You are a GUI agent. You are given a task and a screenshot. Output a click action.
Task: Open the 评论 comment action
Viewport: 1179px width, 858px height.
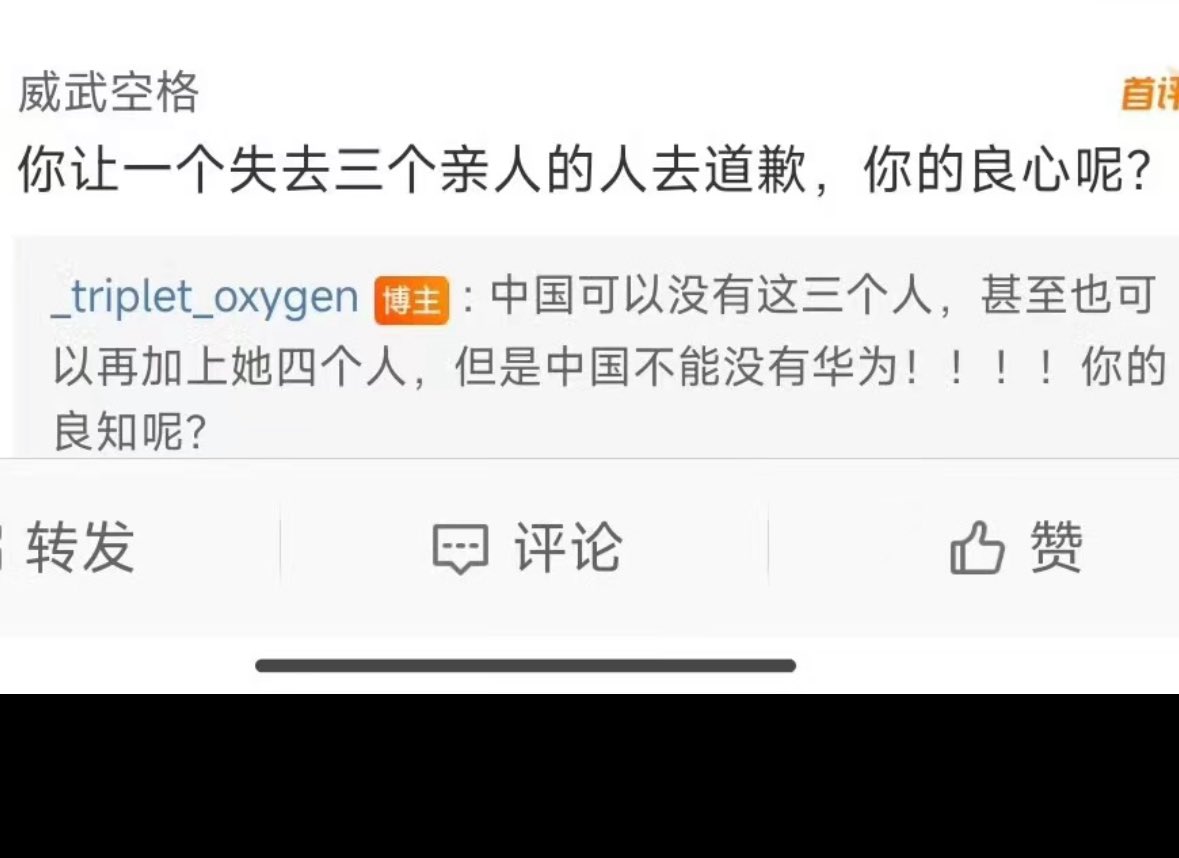click(568, 547)
